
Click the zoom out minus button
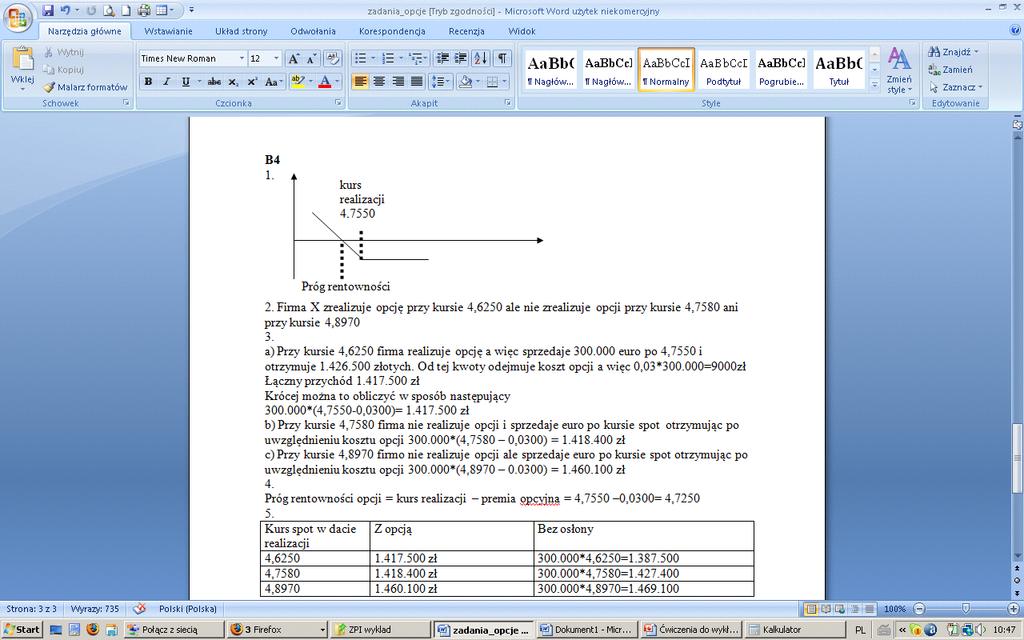(919, 609)
